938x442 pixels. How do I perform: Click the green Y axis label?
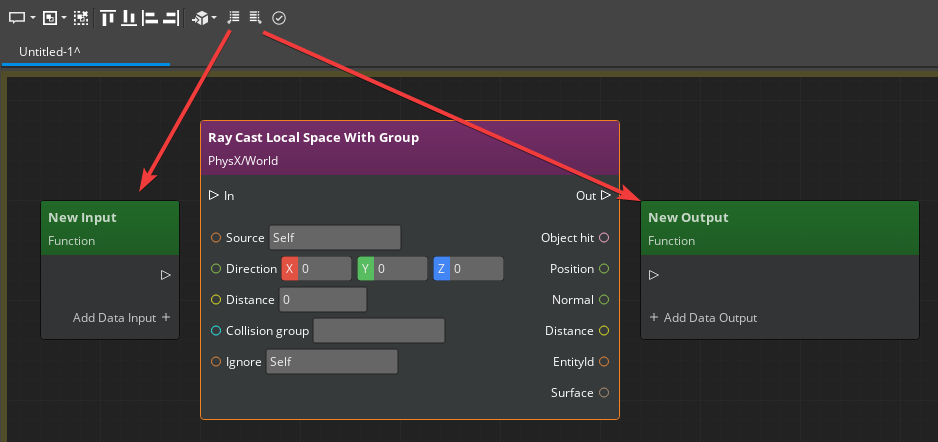pyautogui.click(x=366, y=269)
